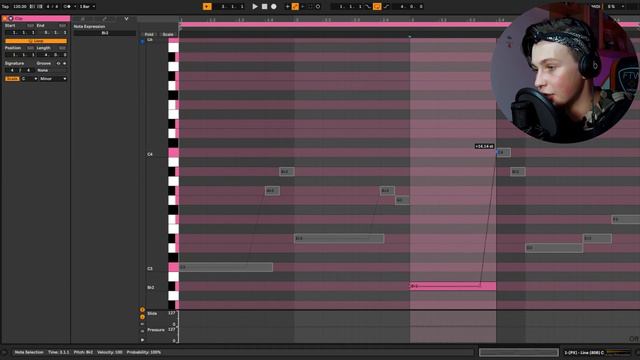Click the commit groove icon

pyautogui.click(x=64, y=63)
